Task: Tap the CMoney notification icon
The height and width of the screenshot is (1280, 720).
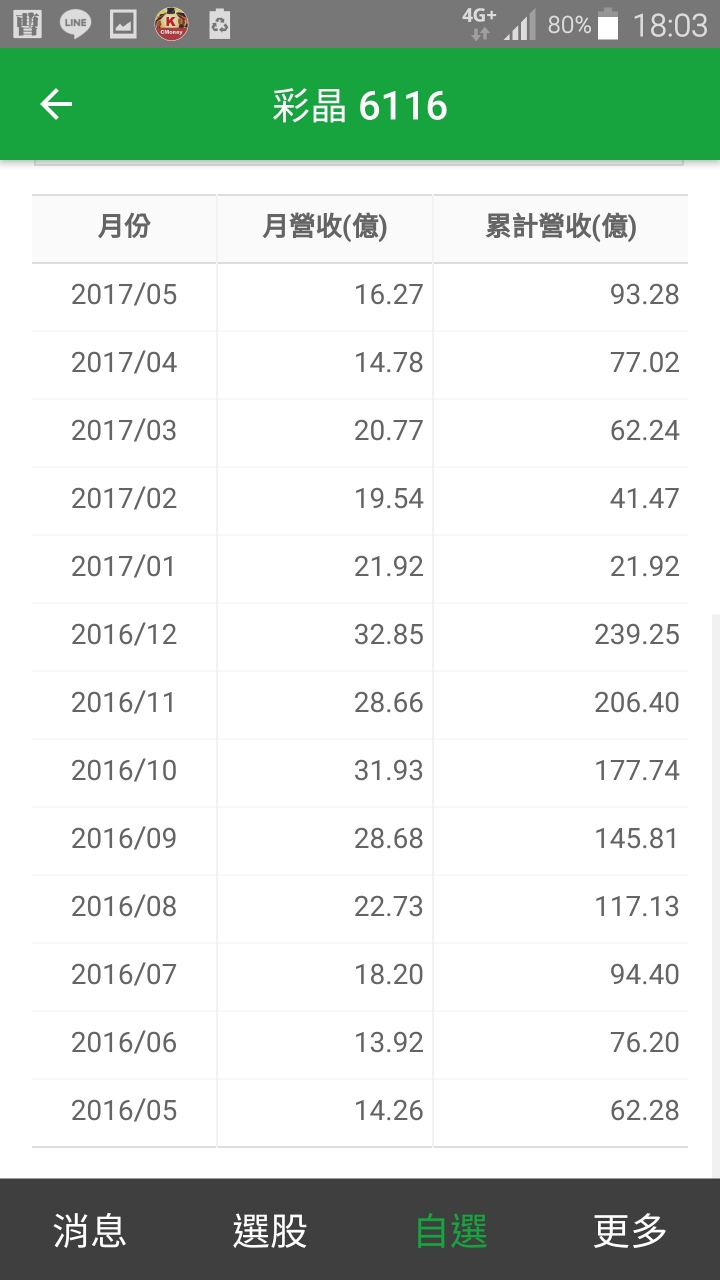Action: (x=172, y=24)
